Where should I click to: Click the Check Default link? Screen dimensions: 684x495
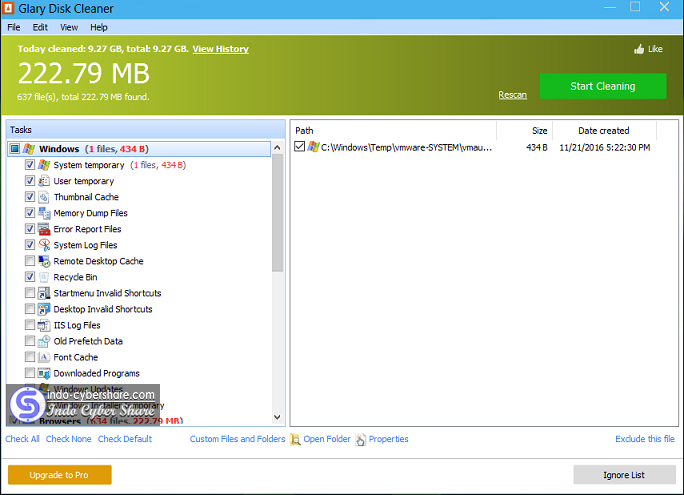pyautogui.click(x=125, y=439)
